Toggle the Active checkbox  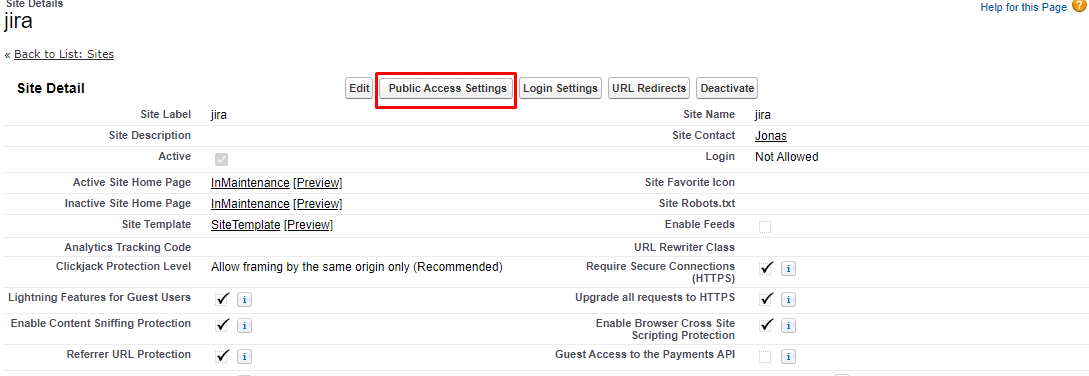[x=222, y=159]
